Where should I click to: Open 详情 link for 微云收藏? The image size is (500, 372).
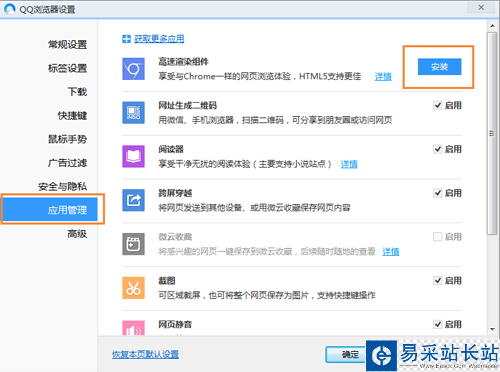point(391,251)
